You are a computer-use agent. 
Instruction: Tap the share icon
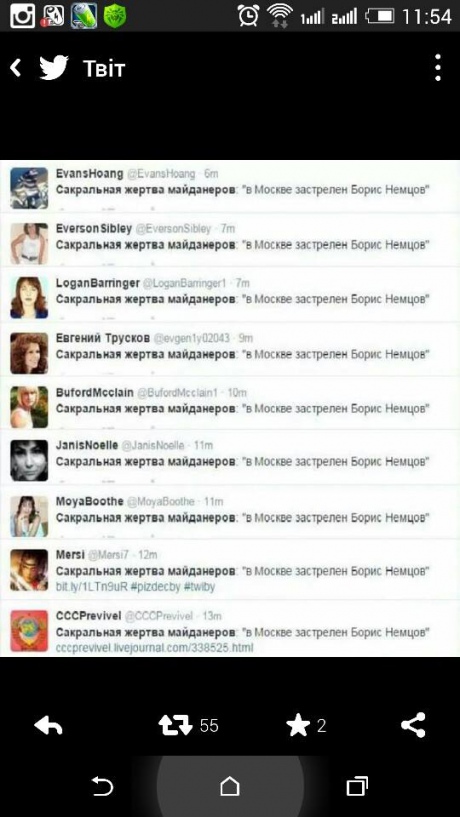click(x=414, y=725)
